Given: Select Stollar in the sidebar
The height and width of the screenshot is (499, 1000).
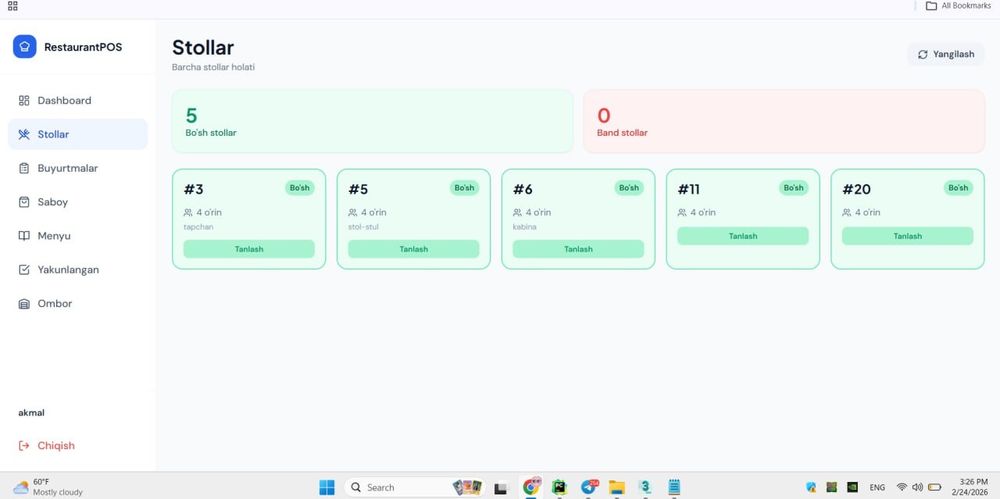Looking at the screenshot, I should click(x=78, y=134).
